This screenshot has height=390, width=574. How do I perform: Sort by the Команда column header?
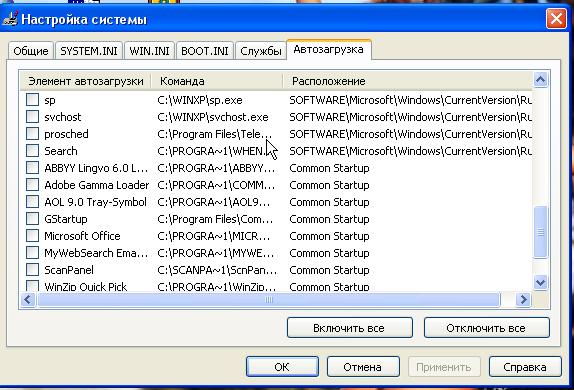point(217,81)
